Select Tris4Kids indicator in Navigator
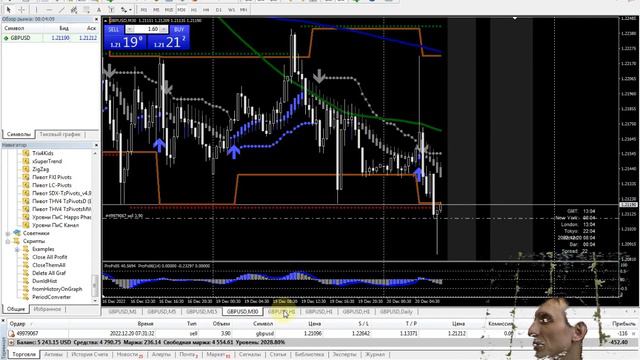The height and width of the screenshot is (360, 640). click(x=43, y=153)
